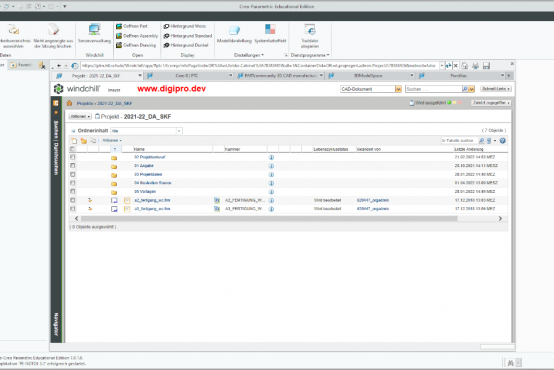Click the new folder icon in the table toolbar
The height and width of the screenshot is (370, 554).
coord(84,141)
